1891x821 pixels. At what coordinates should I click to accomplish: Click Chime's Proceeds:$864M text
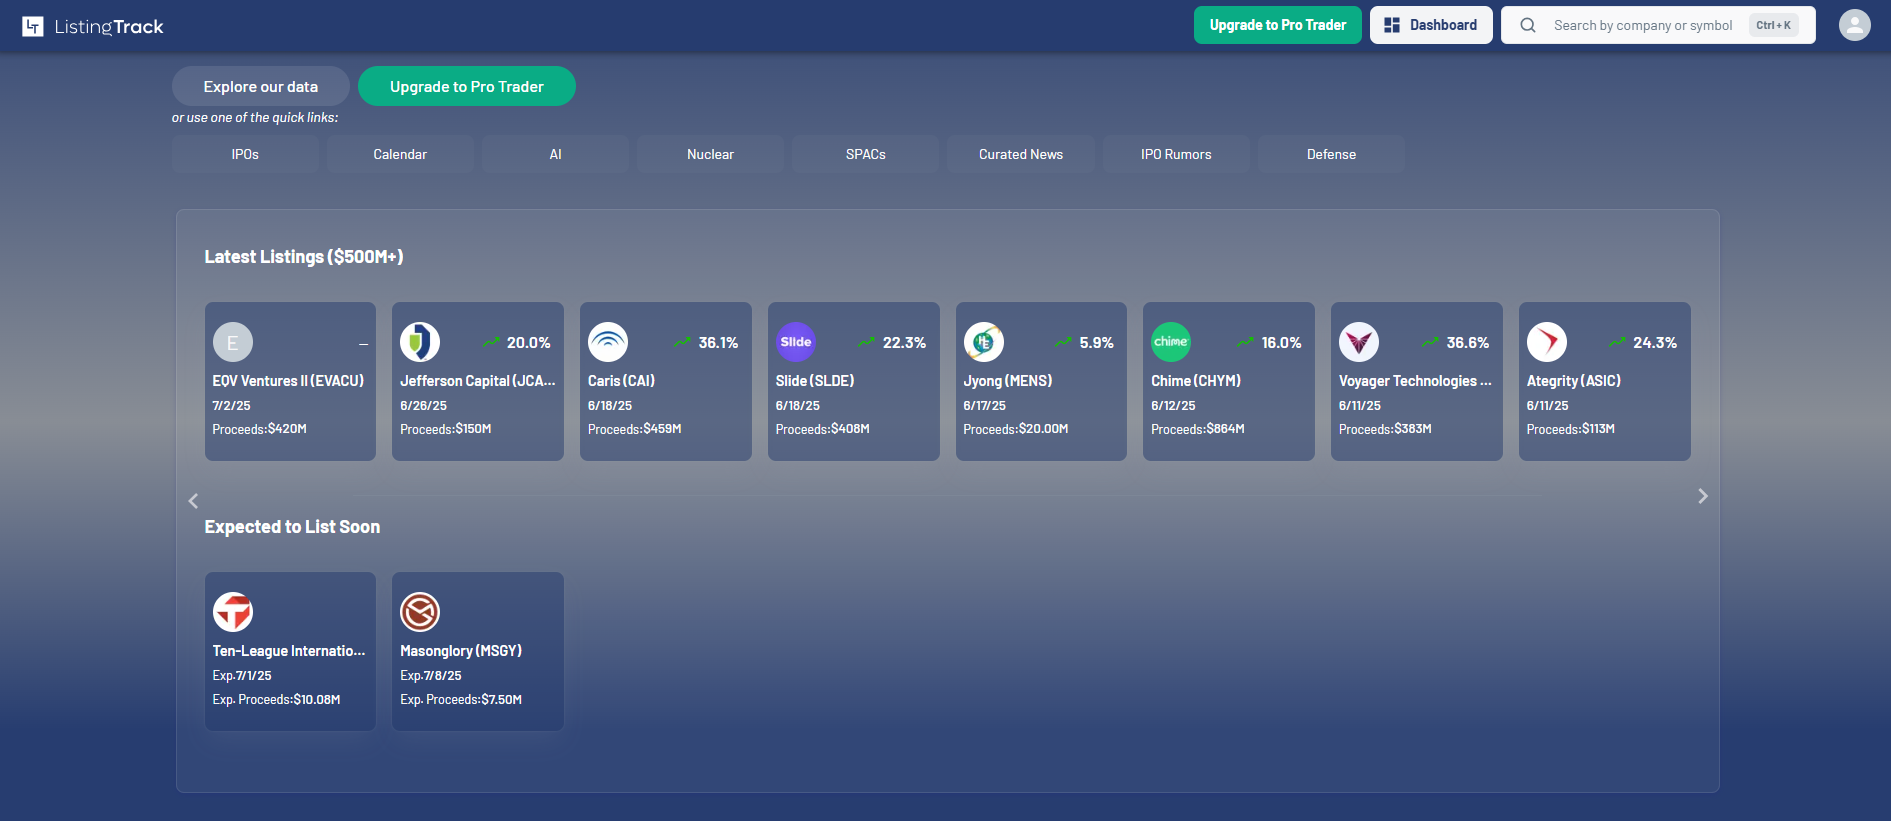(x=1198, y=429)
